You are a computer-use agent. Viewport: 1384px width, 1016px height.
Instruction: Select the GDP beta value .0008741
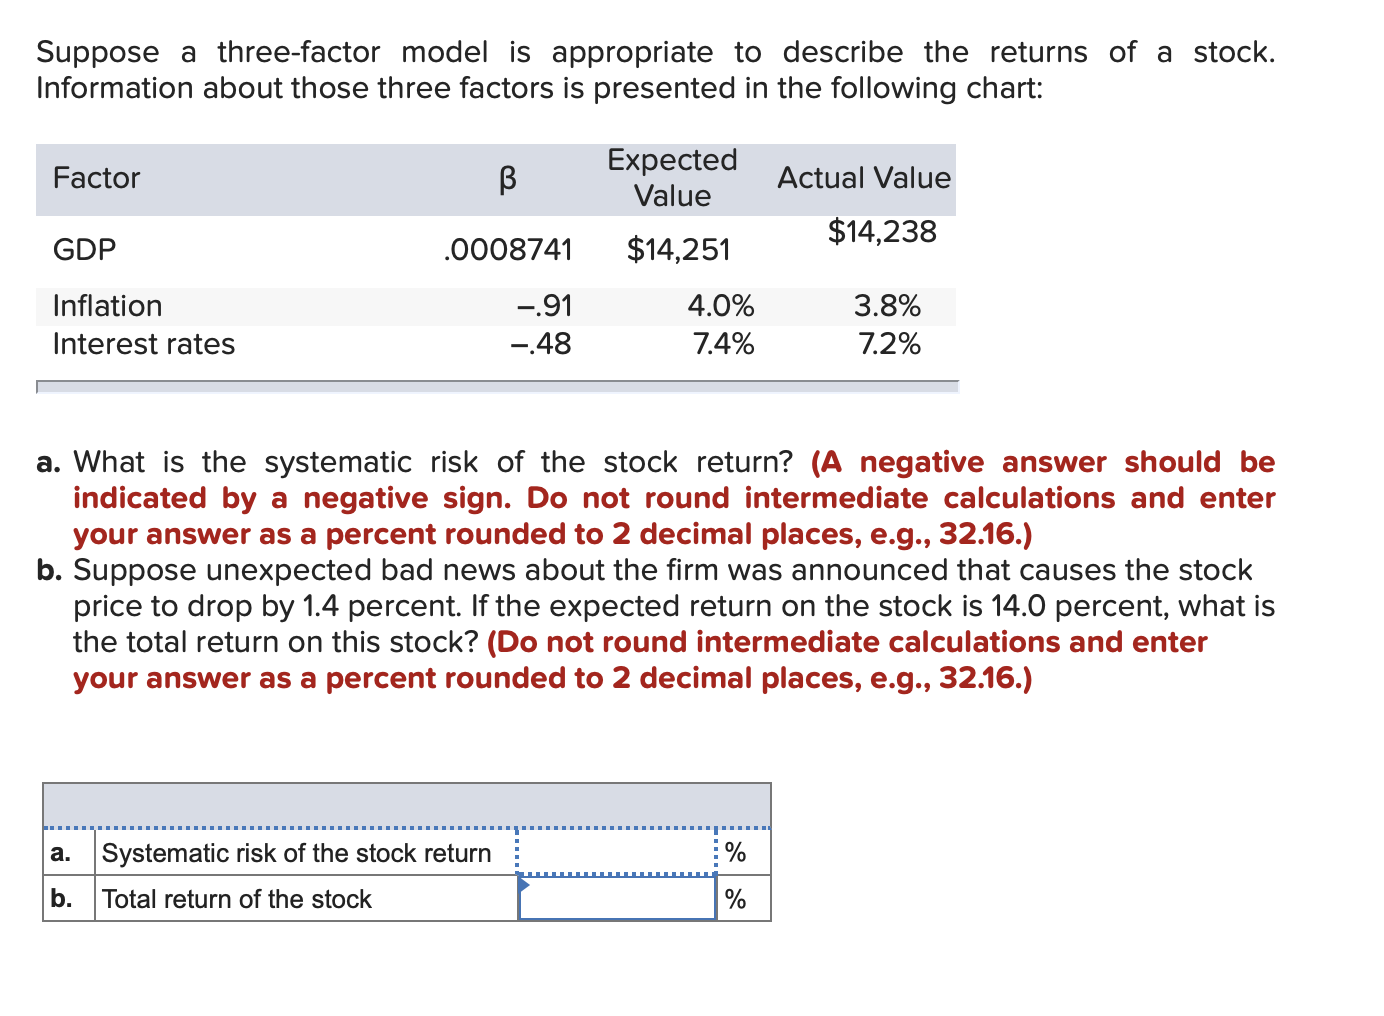509,250
